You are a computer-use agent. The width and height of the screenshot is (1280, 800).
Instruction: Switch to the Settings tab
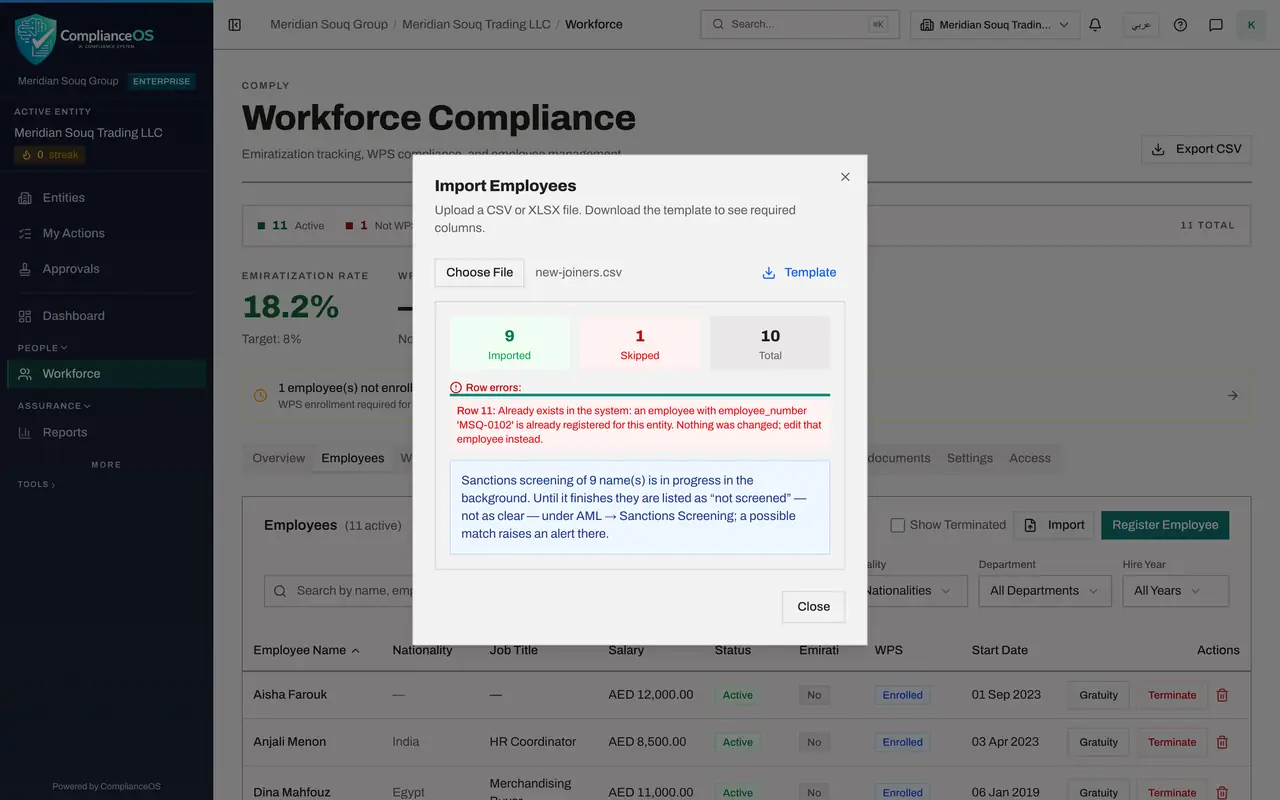(970, 458)
